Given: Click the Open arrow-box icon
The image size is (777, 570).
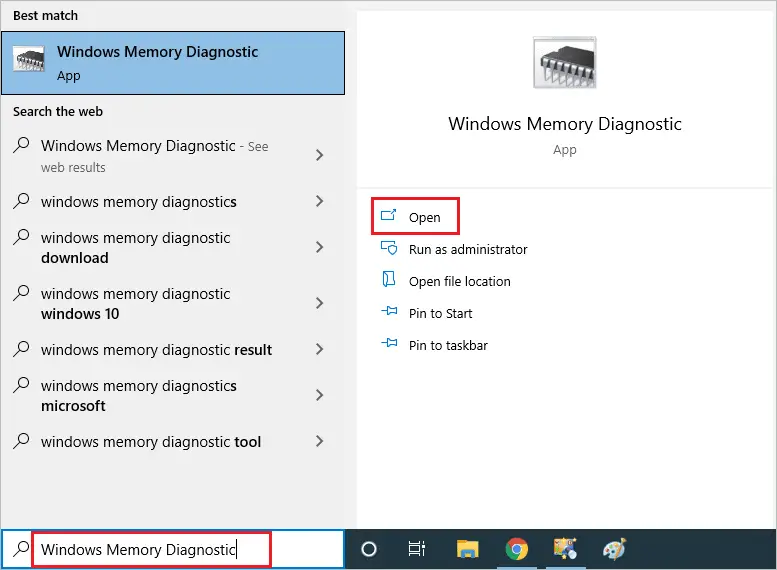Looking at the screenshot, I should click(388, 215).
